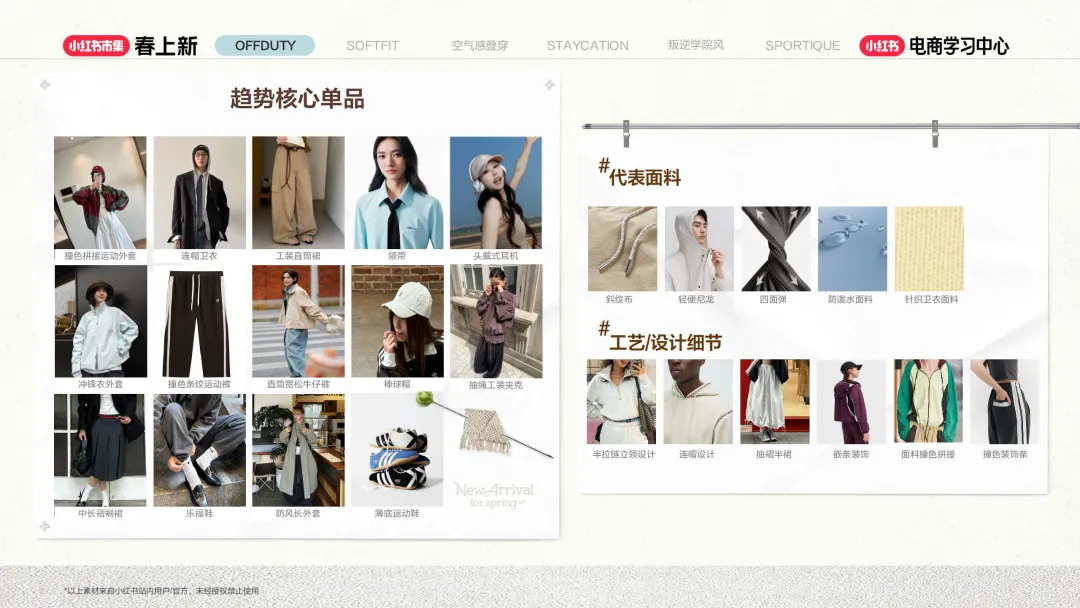Screen dimensions: 1080x608
Task: Select the 乐福鞋 product image
Action: coord(200,450)
